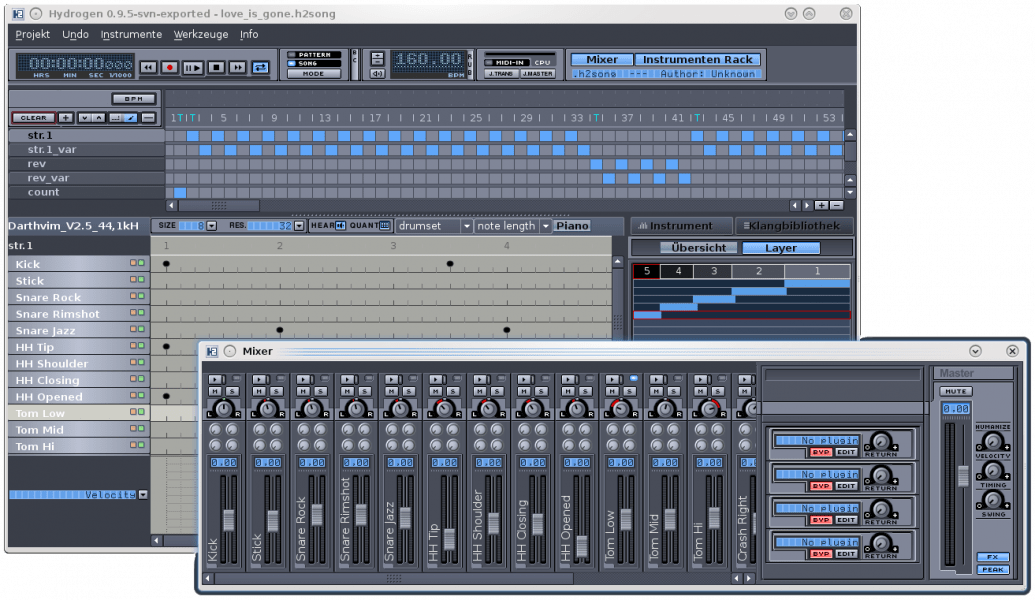The width and height of the screenshot is (1035, 600).
Task: Toggle the J.MASTER Jack master button
Action: click(x=537, y=73)
